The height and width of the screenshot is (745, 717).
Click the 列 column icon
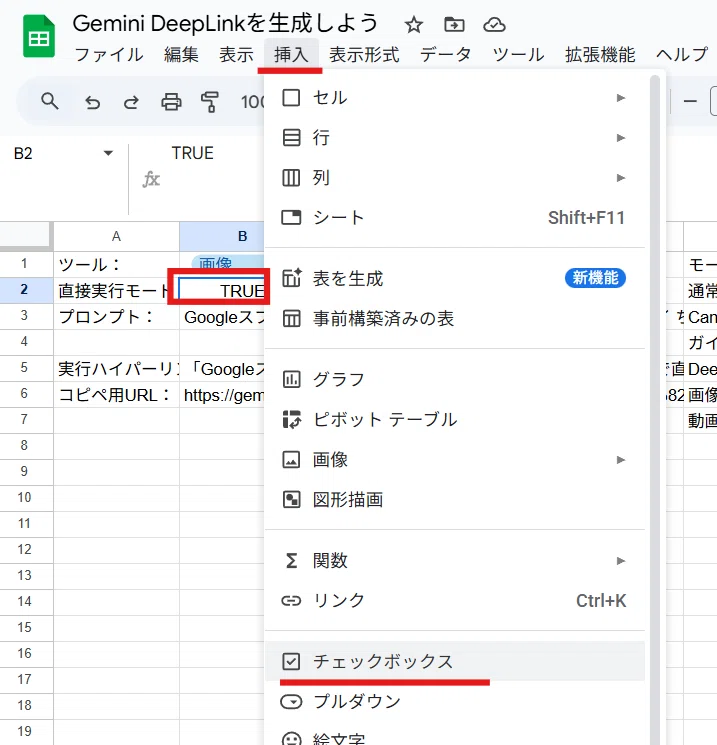pos(291,178)
